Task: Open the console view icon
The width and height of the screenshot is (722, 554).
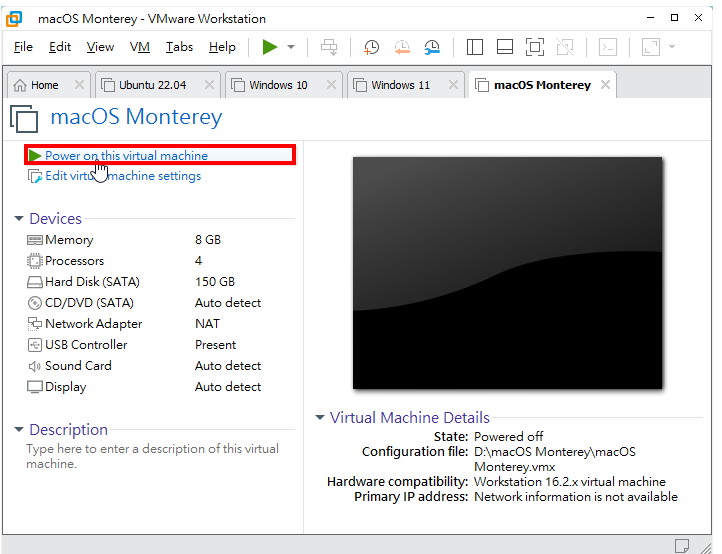Action: click(608, 47)
